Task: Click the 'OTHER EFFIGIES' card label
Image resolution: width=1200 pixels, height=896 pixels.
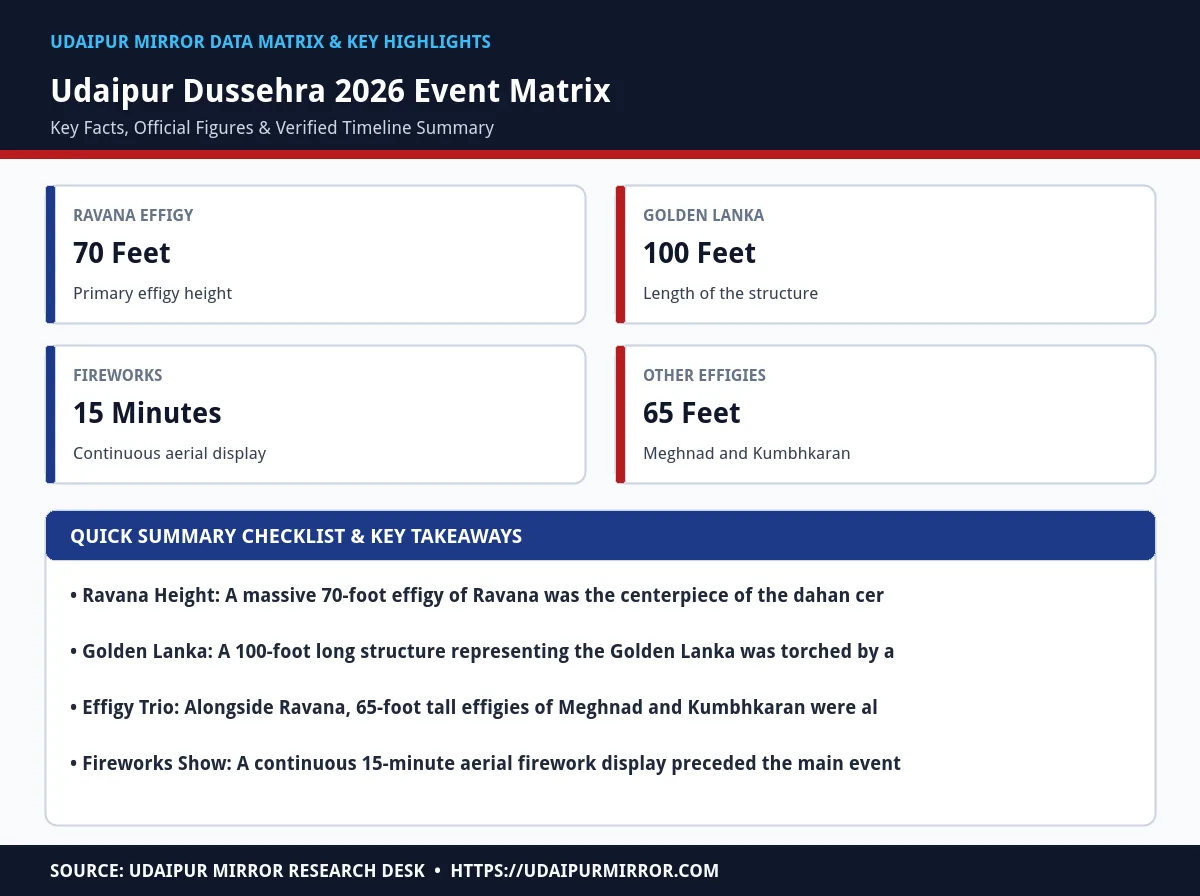Action: click(x=704, y=375)
